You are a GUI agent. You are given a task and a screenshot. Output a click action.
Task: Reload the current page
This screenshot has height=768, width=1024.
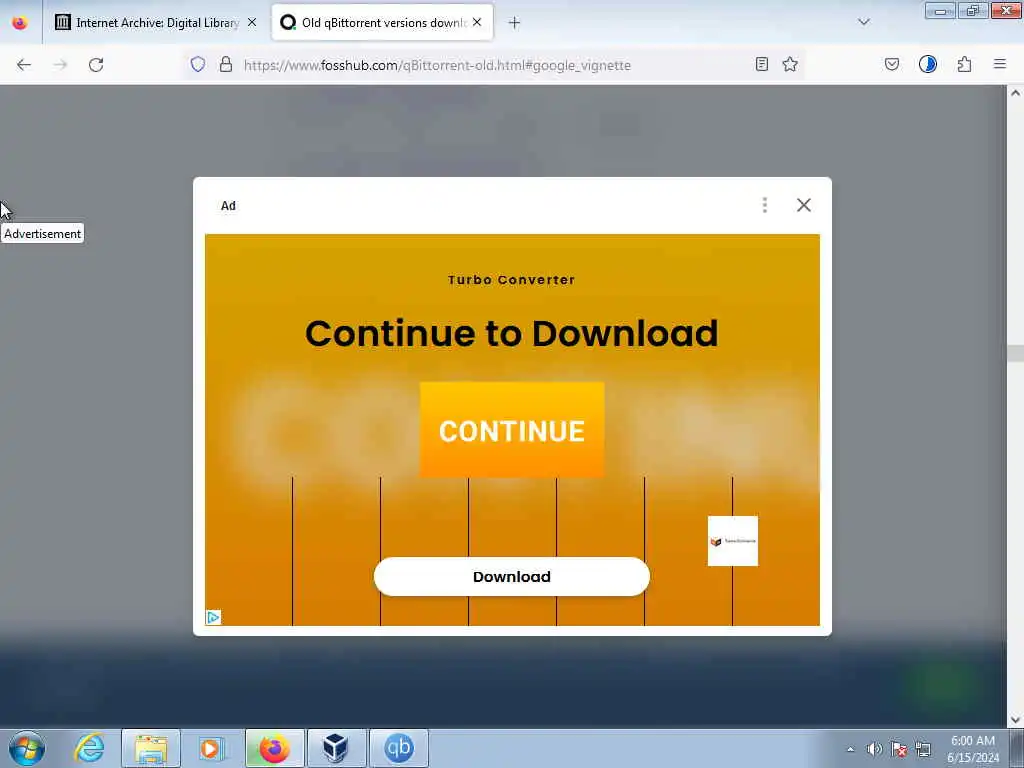pos(96,65)
